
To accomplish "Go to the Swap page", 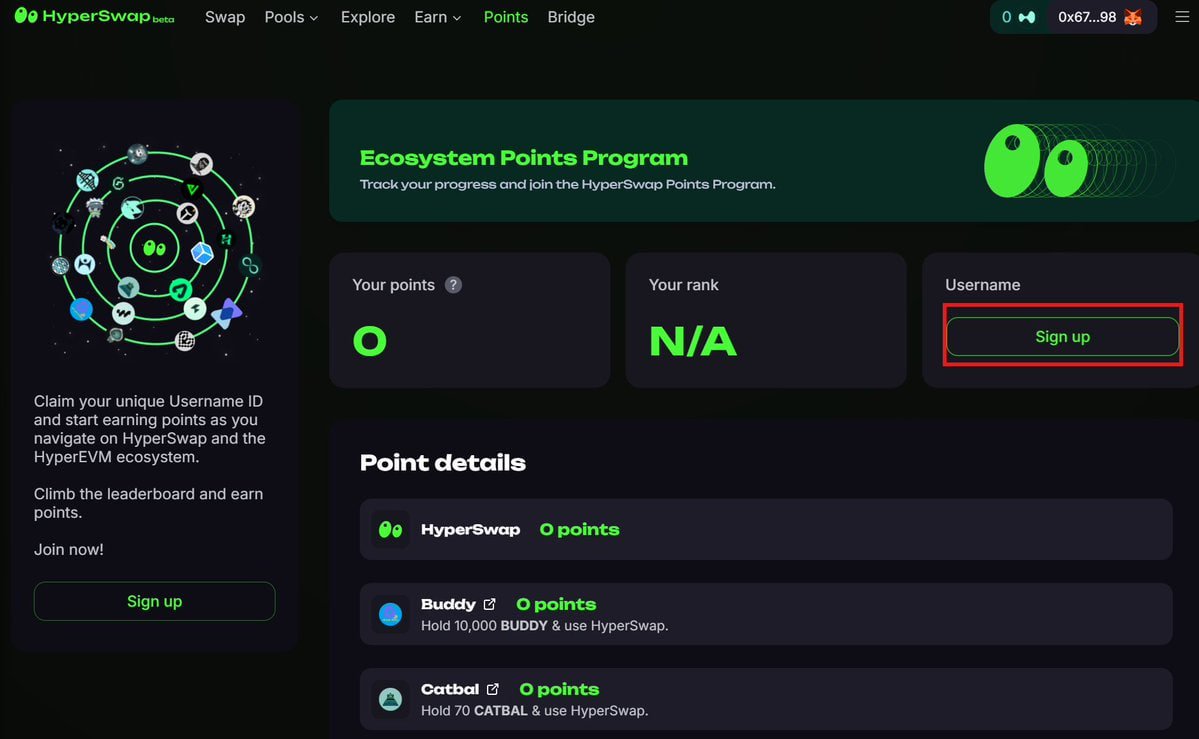I will (x=225, y=17).
